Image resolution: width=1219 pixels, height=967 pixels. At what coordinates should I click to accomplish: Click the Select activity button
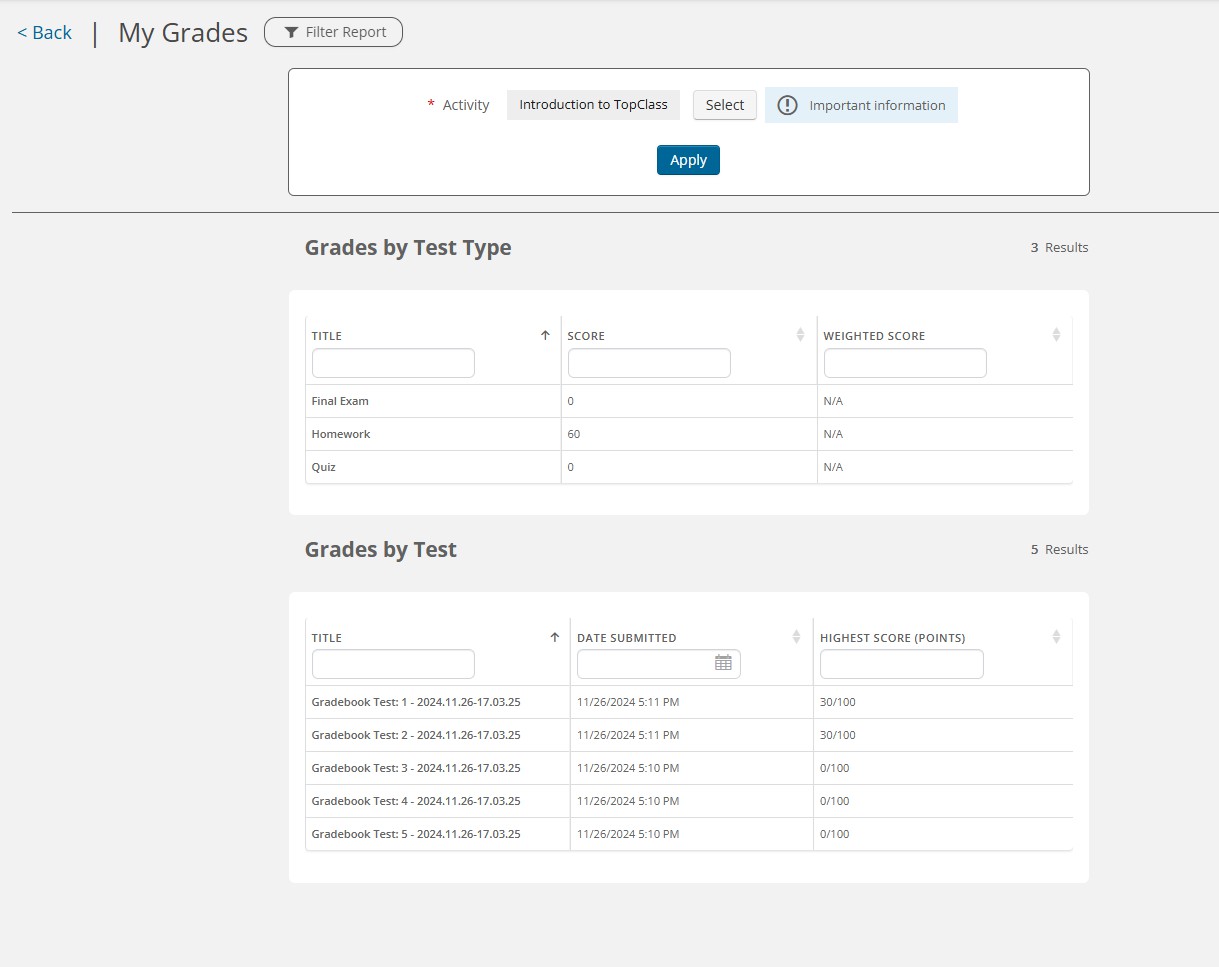(x=725, y=105)
